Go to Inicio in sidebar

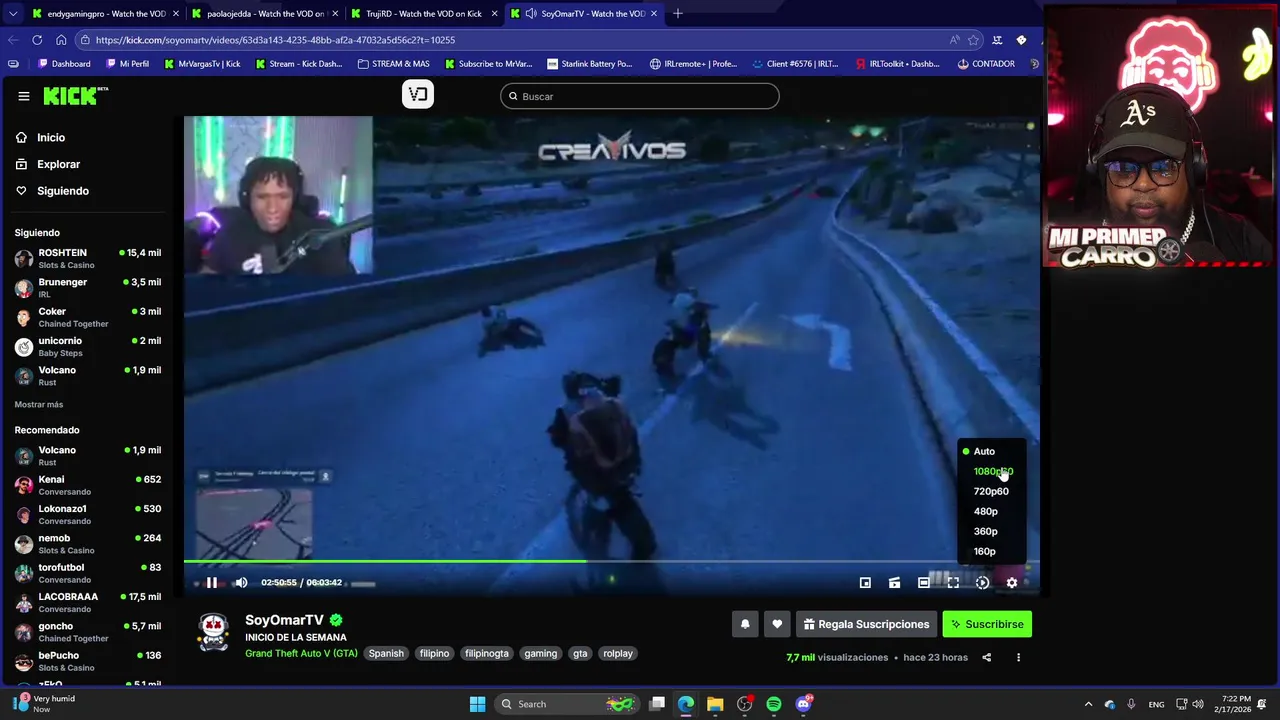[x=51, y=137]
